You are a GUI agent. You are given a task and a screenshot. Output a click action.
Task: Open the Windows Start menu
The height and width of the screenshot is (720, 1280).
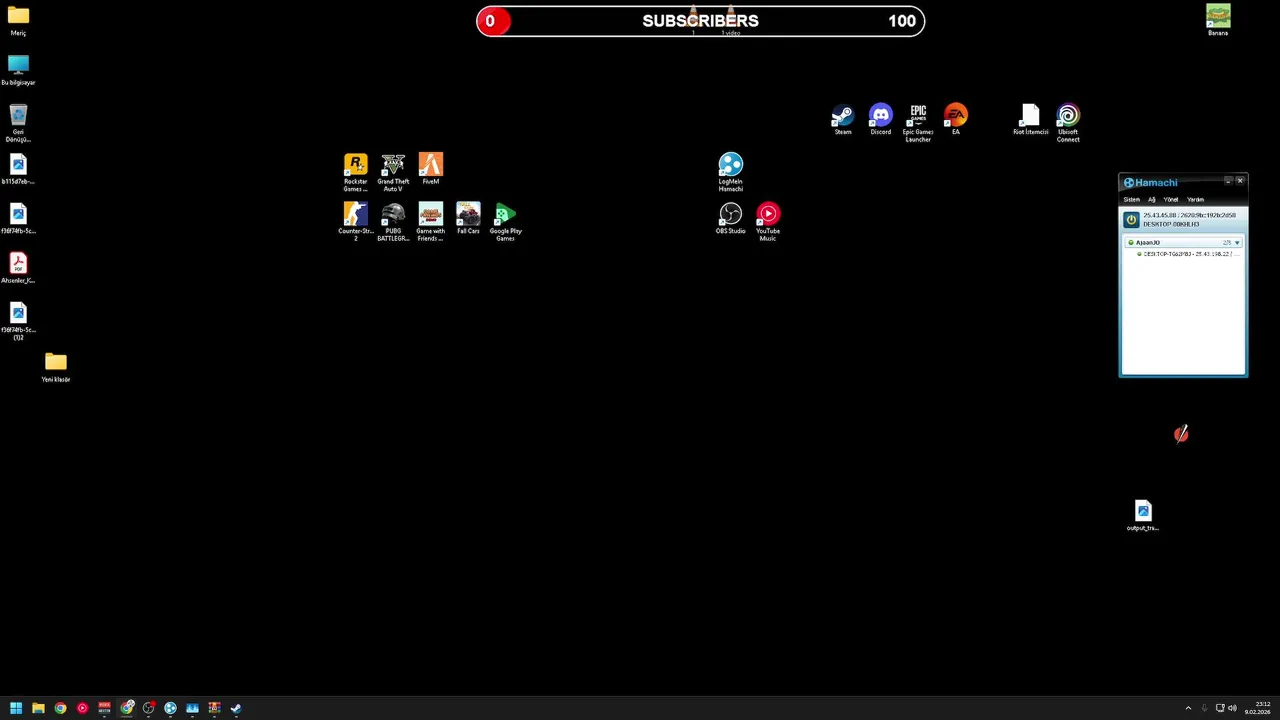[x=16, y=708]
